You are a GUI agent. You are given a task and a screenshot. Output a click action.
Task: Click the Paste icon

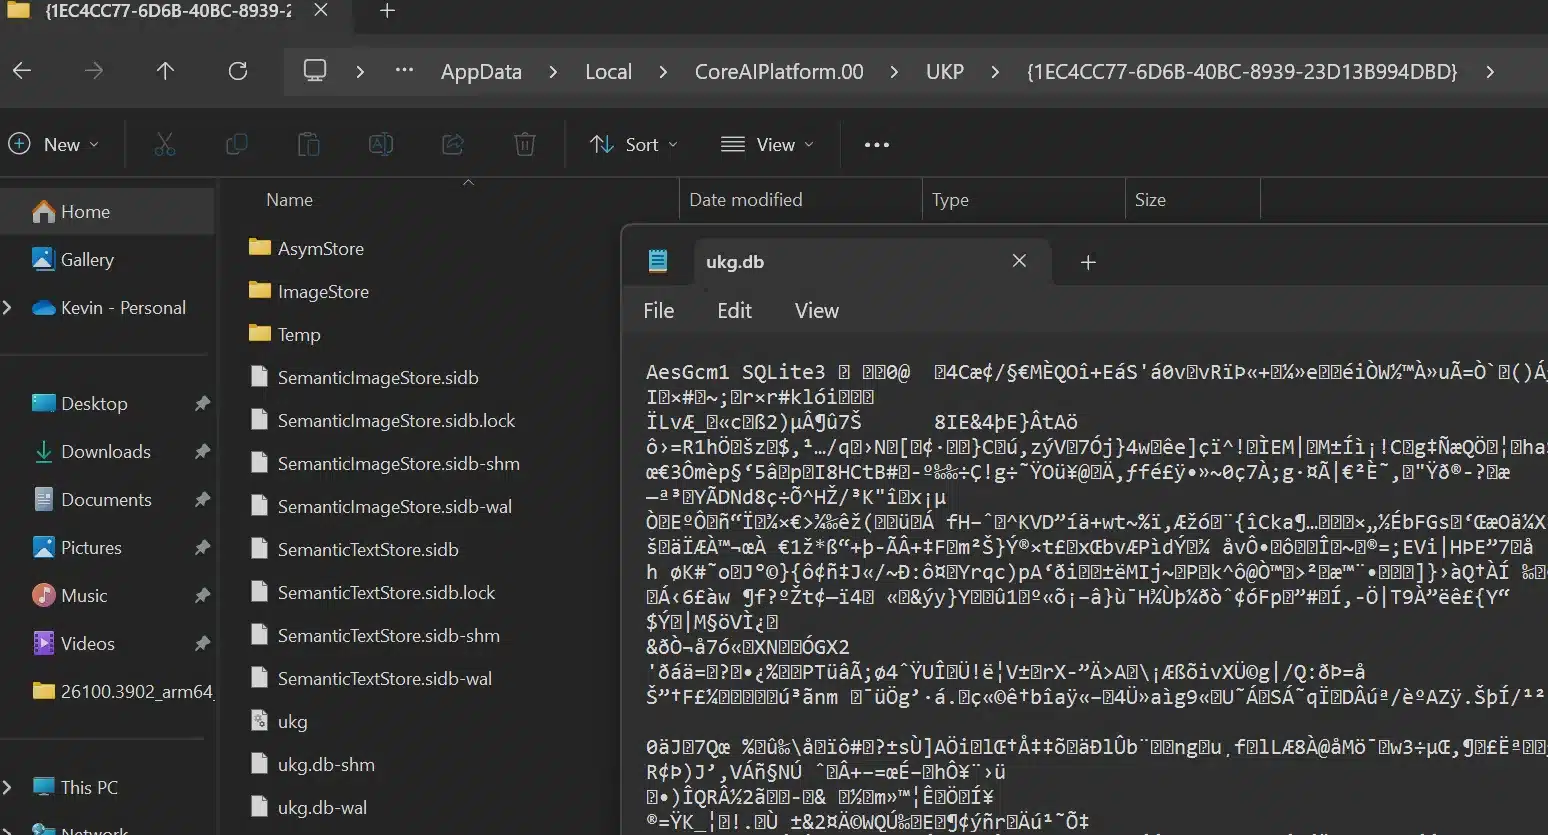tap(309, 144)
